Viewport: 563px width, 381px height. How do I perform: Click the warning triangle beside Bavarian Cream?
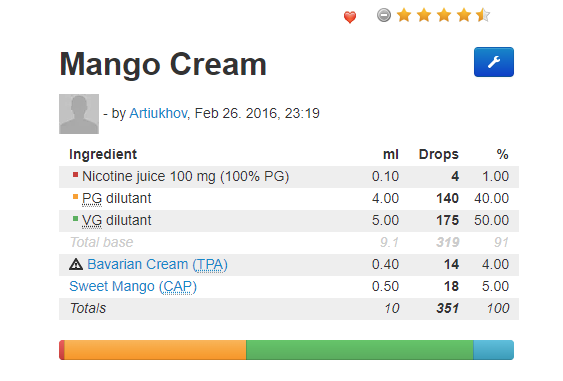[76, 264]
